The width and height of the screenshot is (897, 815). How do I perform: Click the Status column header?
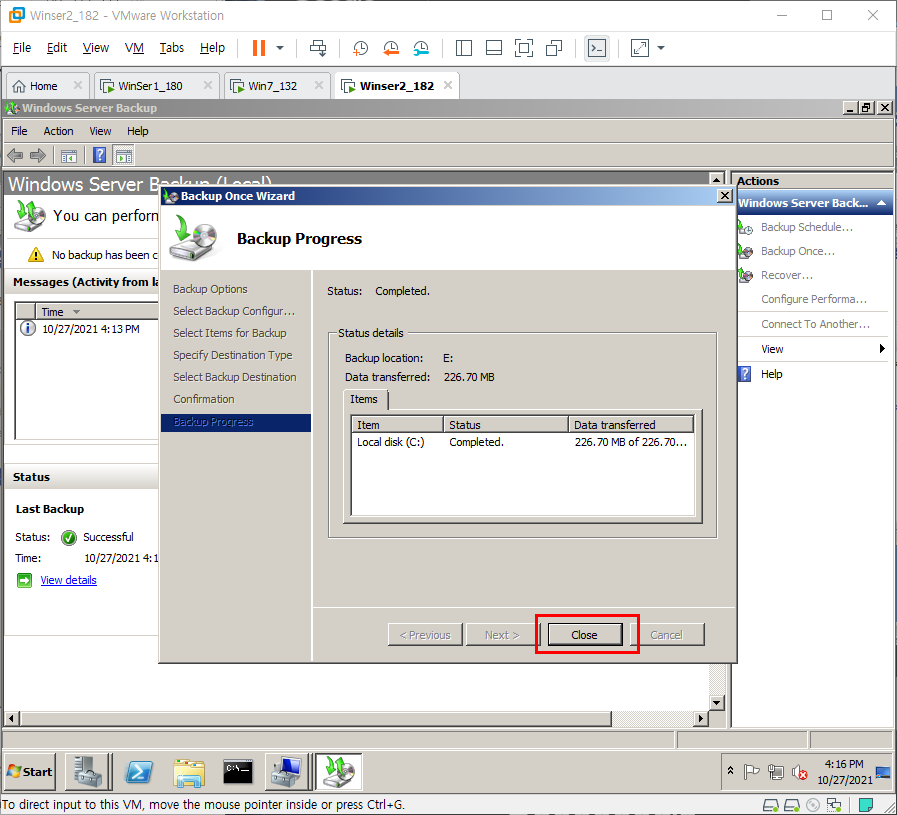pyautogui.click(x=506, y=425)
